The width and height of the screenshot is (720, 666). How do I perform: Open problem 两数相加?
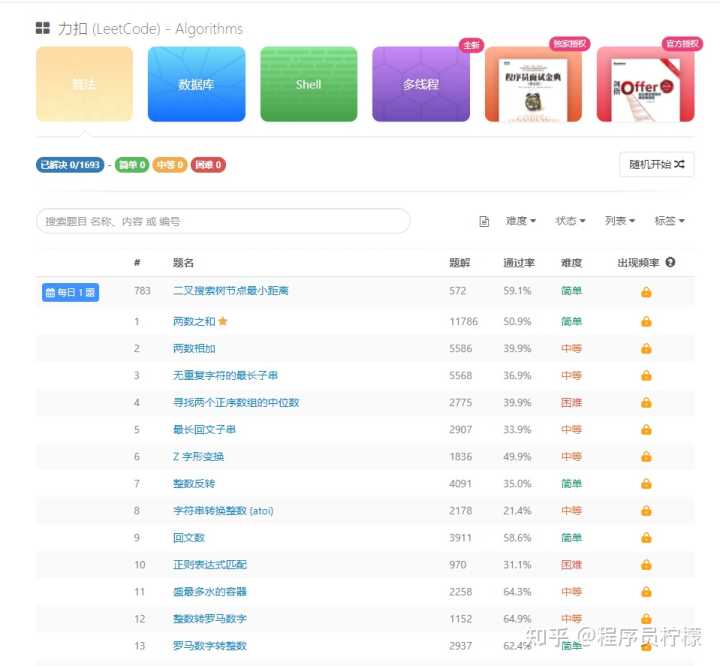pos(194,348)
